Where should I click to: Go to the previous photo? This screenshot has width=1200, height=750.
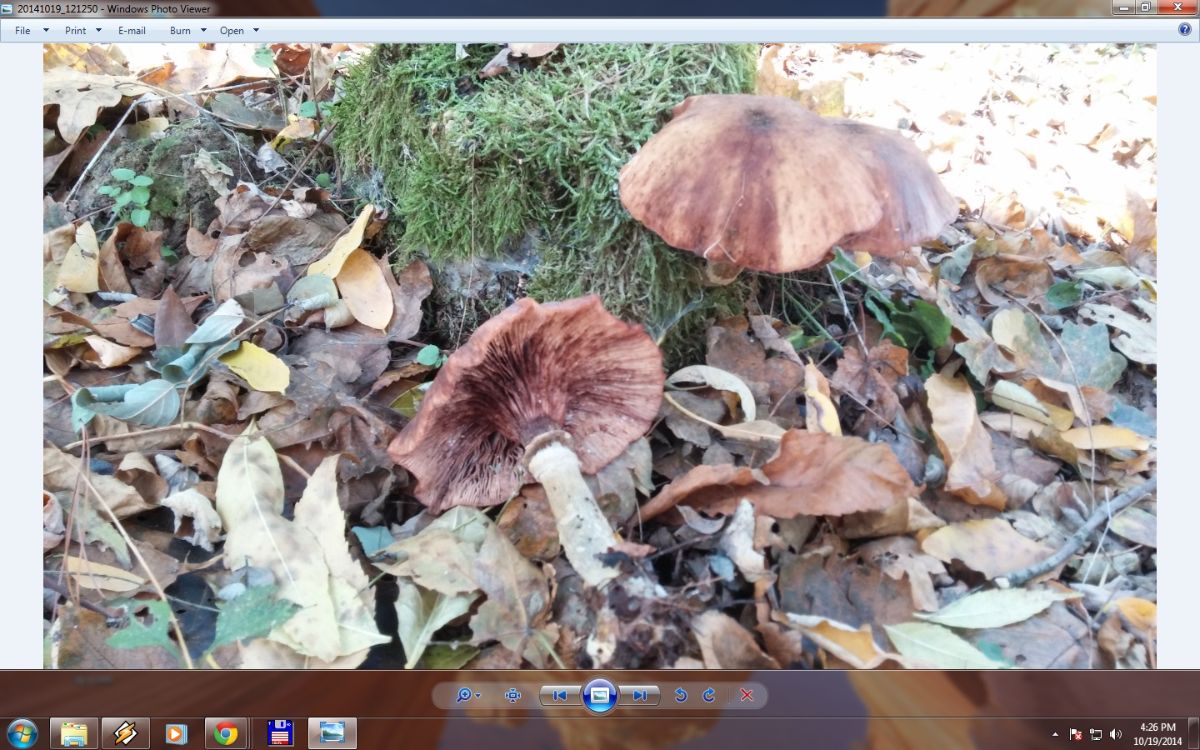560,695
